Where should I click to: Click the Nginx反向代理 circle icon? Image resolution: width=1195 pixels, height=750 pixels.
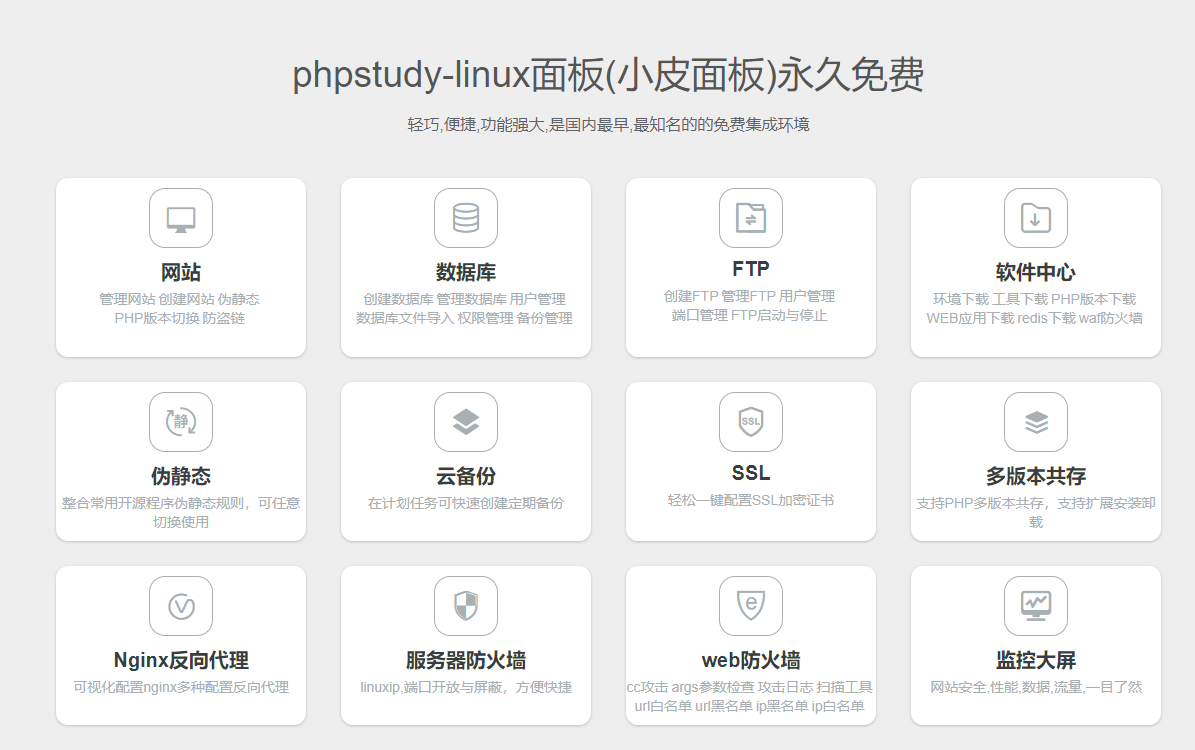click(x=181, y=606)
